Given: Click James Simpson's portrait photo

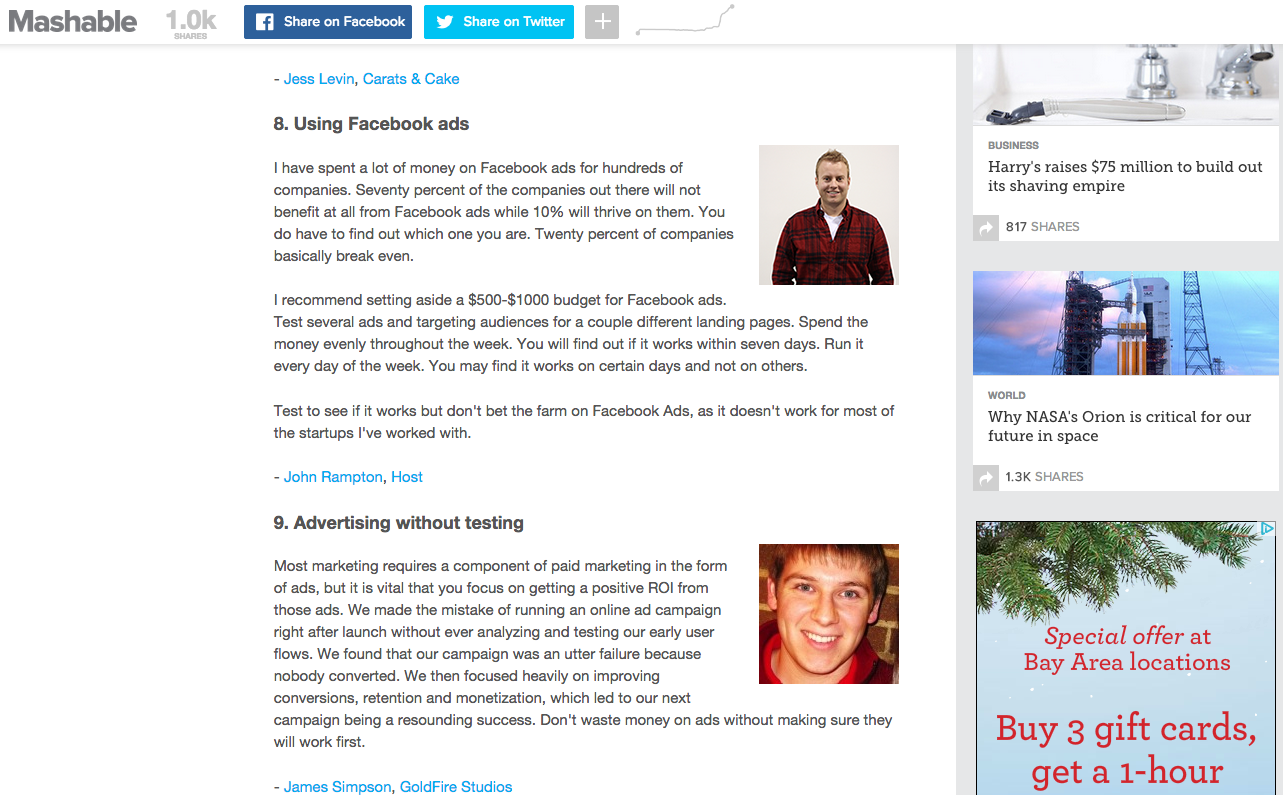Looking at the screenshot, I should [x=829, y=614].
